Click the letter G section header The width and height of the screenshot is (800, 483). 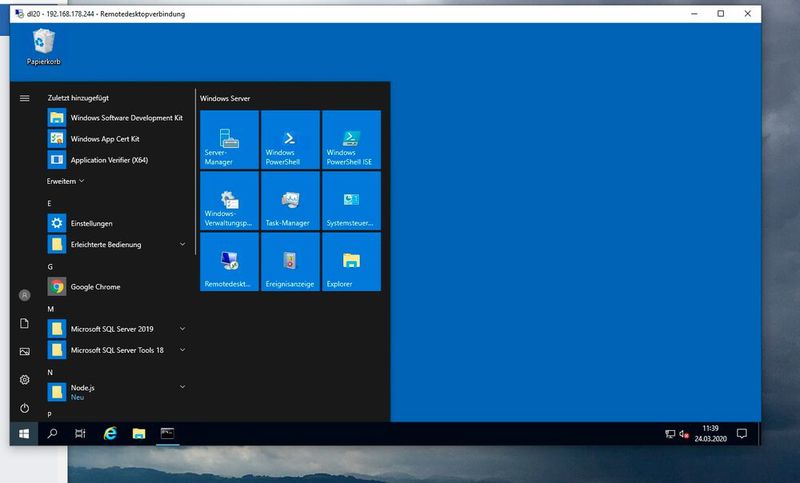click(50, 266)
